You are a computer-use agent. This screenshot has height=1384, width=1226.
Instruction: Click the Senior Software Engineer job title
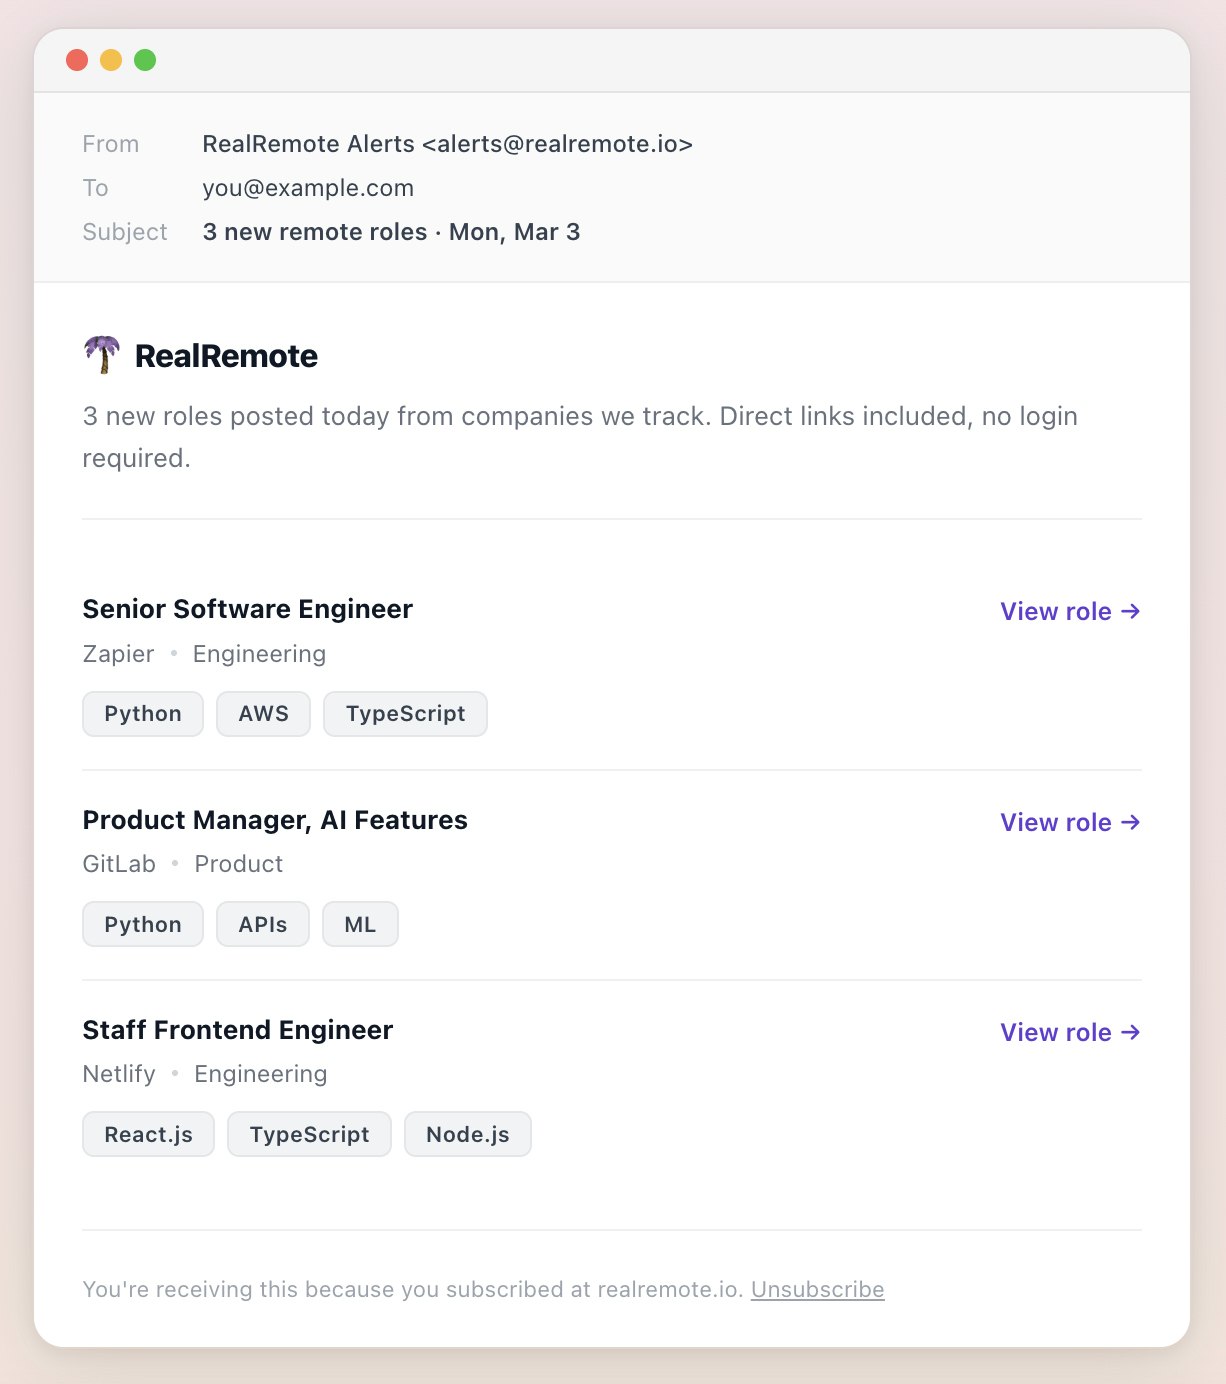(x=247, y=609)
